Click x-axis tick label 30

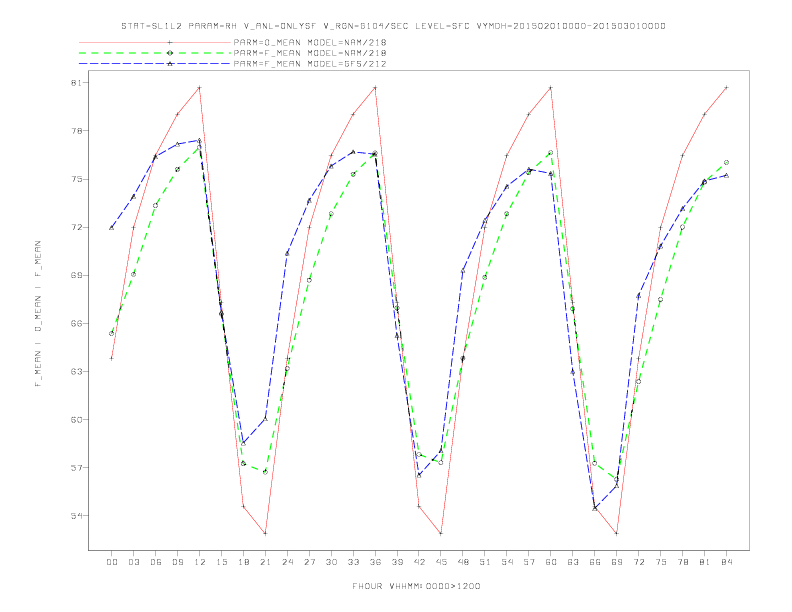331,562
